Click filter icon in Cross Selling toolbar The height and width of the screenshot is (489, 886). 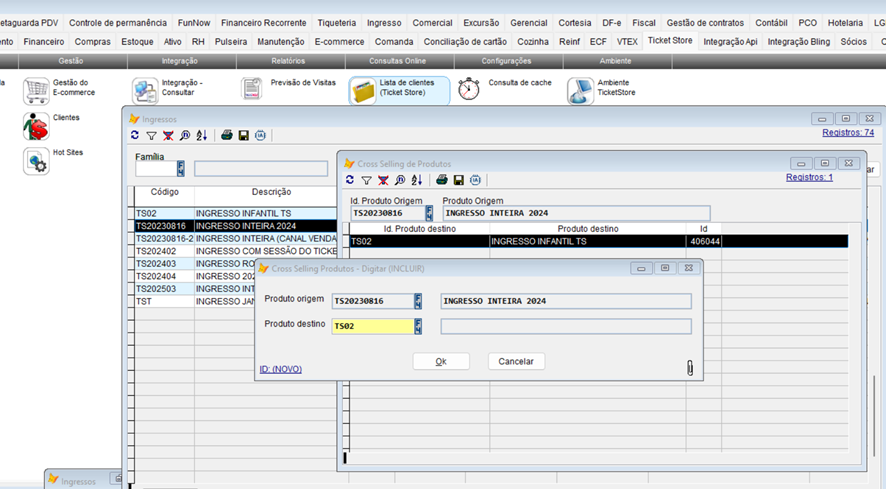point(366,180)
